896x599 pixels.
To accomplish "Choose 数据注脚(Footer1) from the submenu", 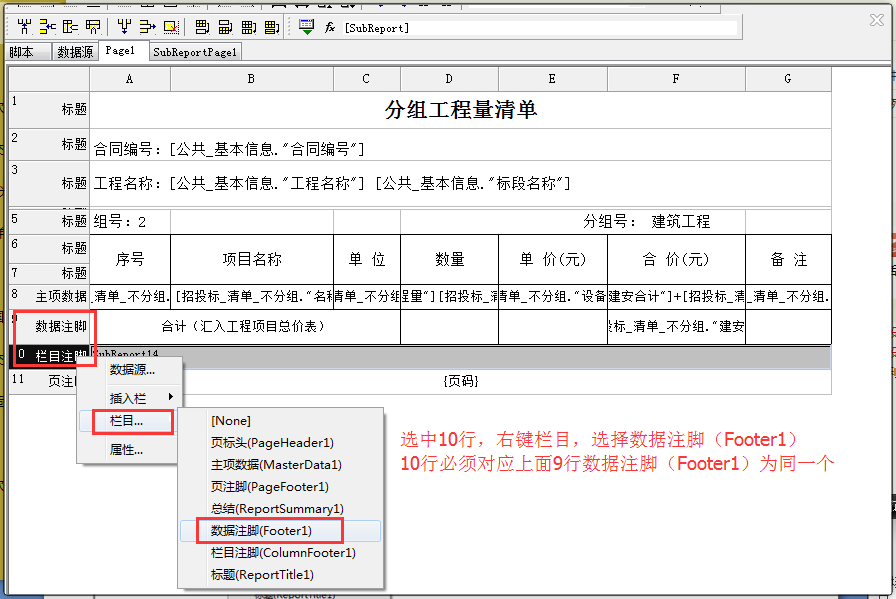I will click(x=261, y=530).
